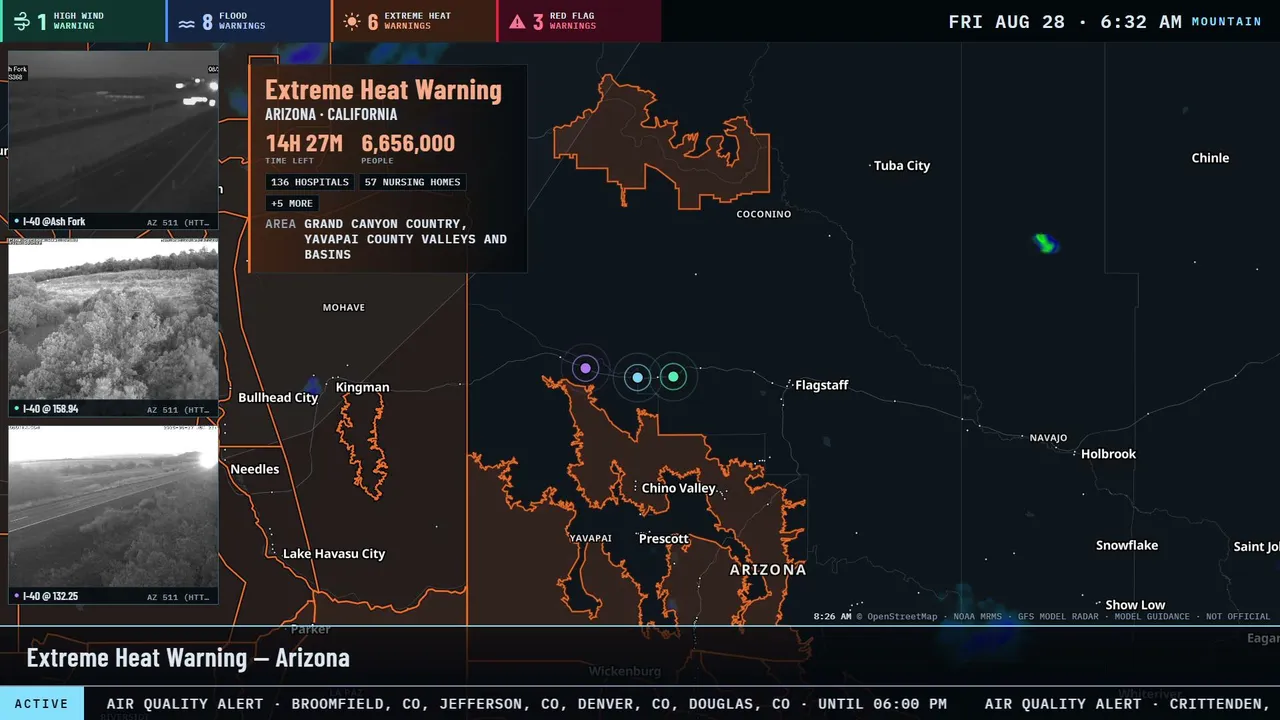The image size is (1280, 720).
Task: Open the I-40 @ 132.25 camera feed
Action: pos(113,514)
